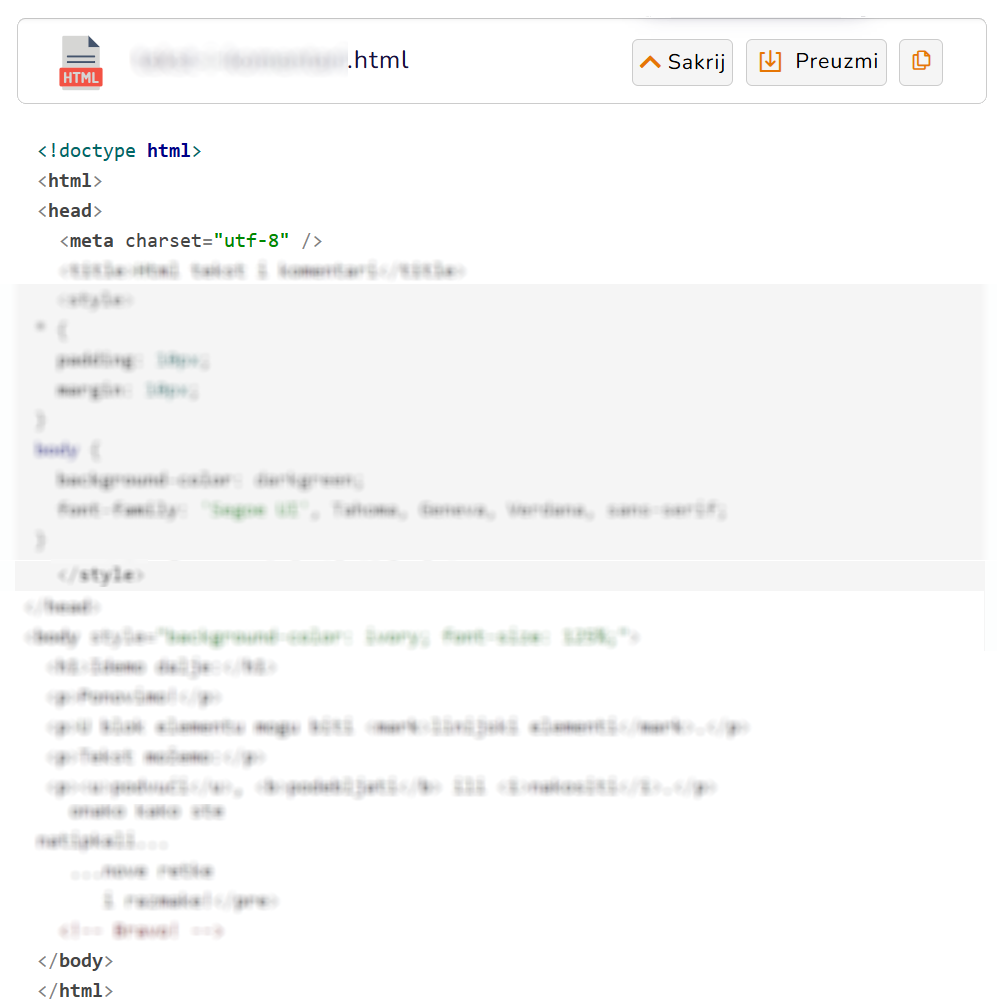This screenshot has width=997, height=1008.
Task: Click the opening <head> tag line
Action: click(x=69, y=211)
